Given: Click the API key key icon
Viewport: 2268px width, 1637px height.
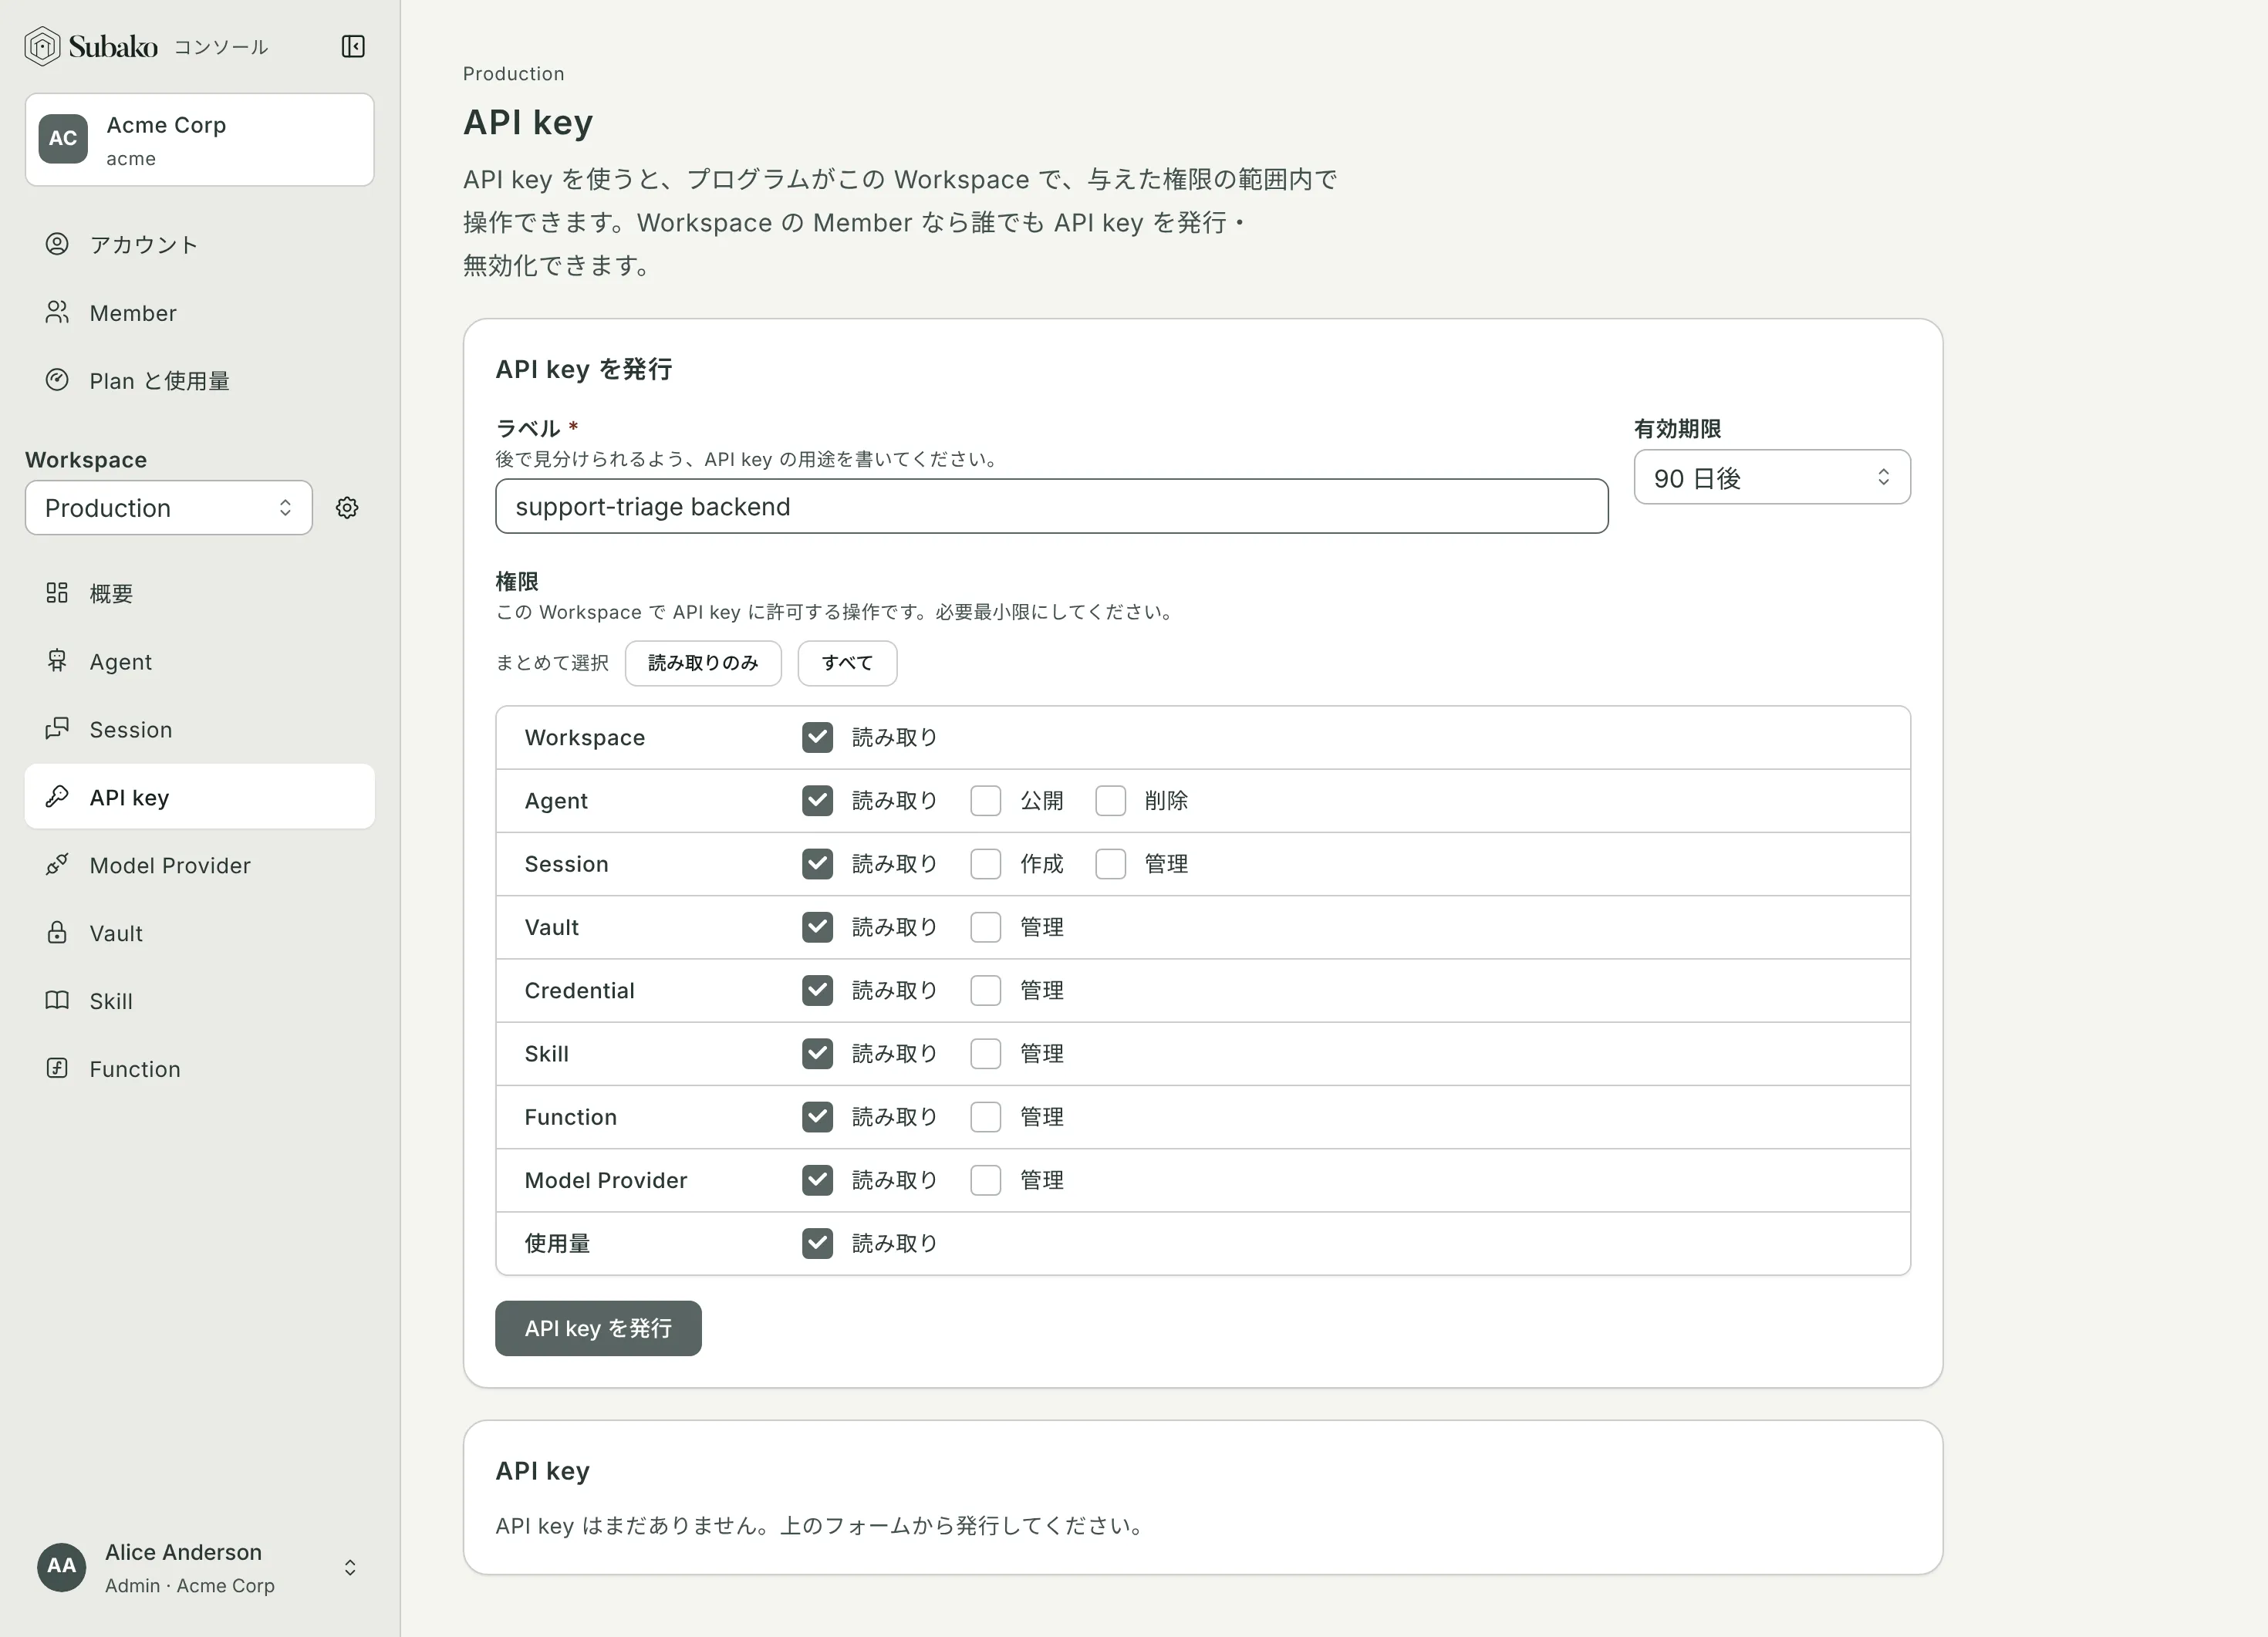Looking at the screenshot, I should (57, 797).
